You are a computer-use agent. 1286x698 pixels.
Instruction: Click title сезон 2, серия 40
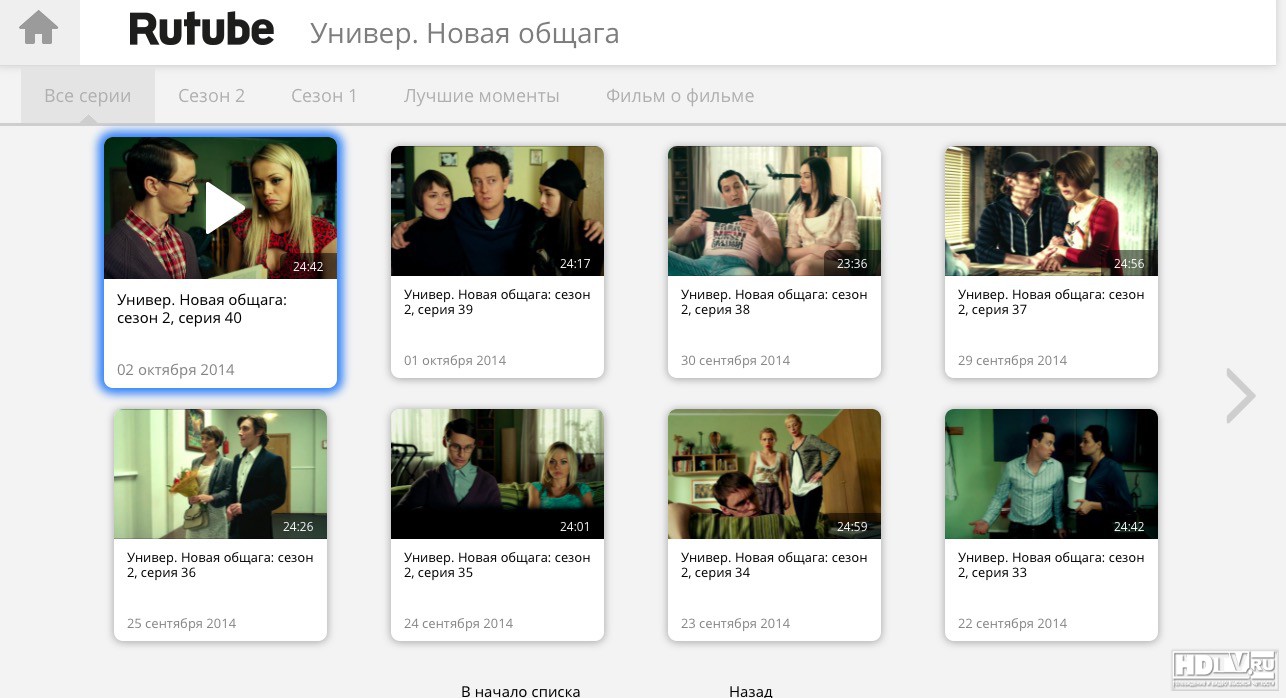(x=202, y=309)
